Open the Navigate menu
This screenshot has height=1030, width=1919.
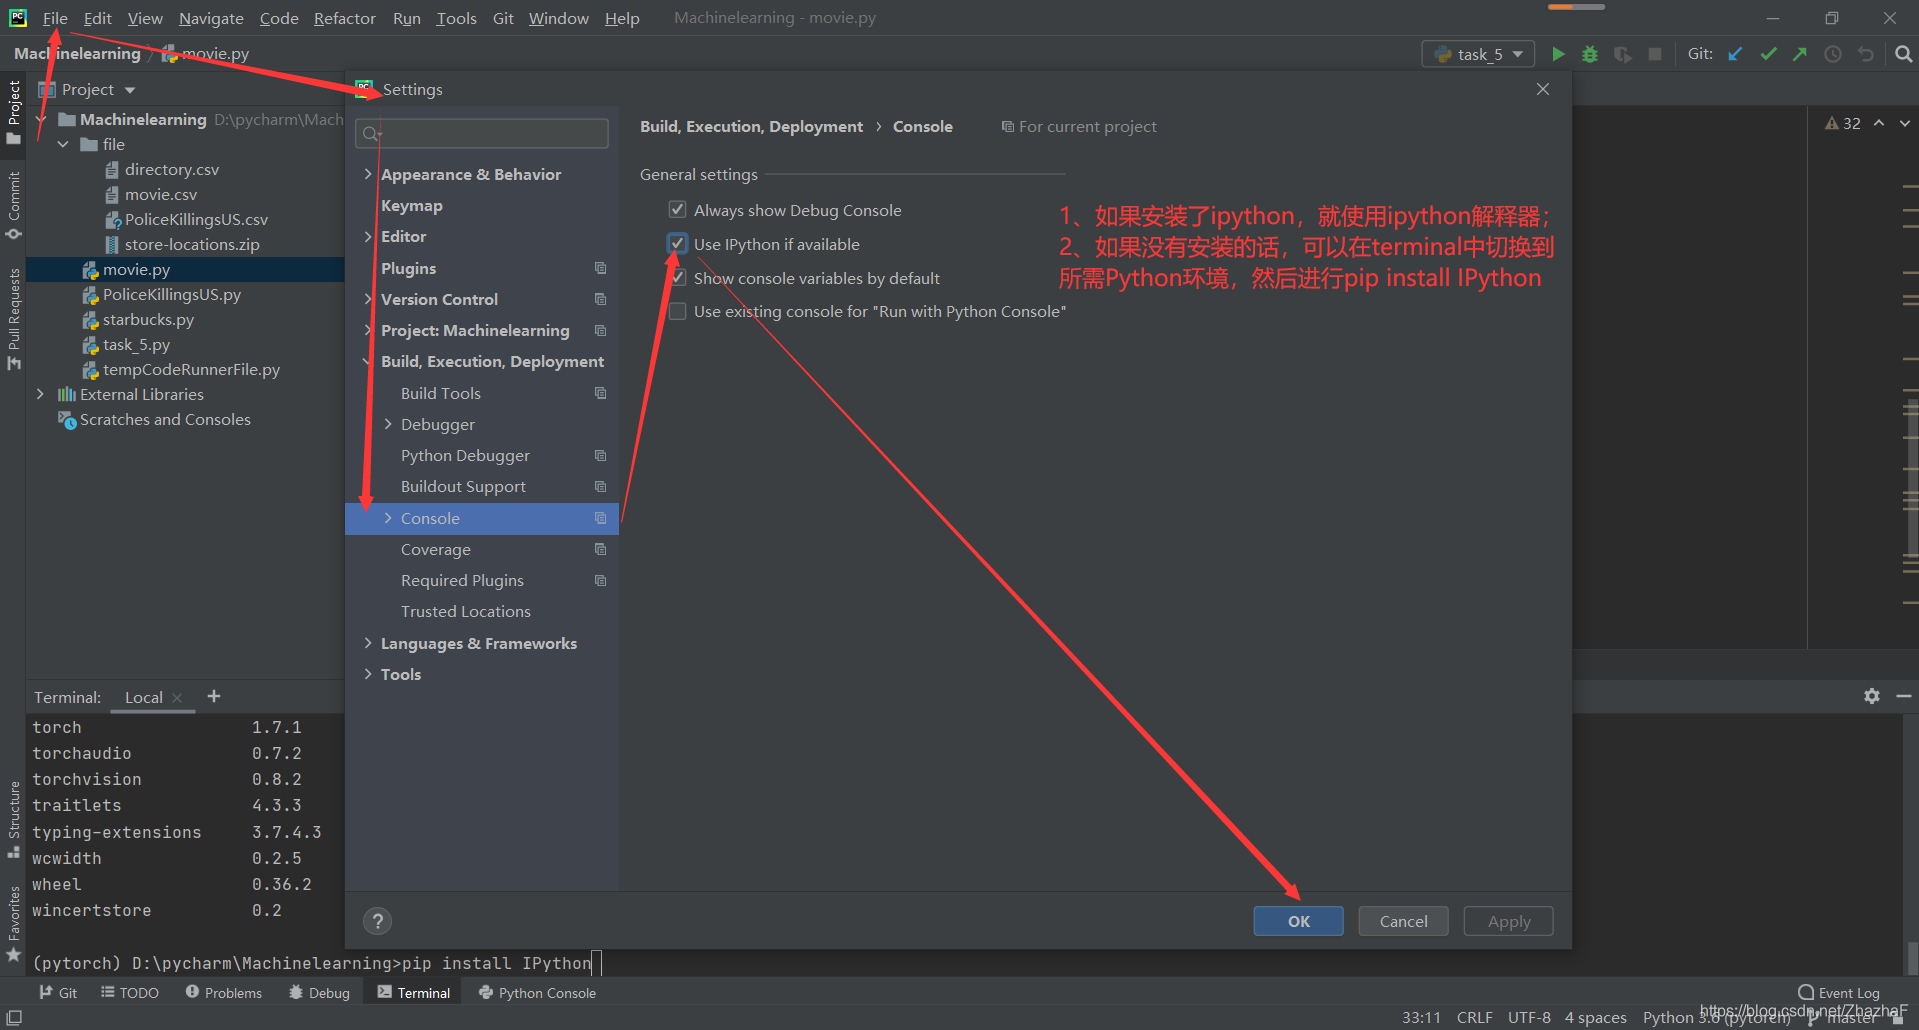[x=211, y=18]
